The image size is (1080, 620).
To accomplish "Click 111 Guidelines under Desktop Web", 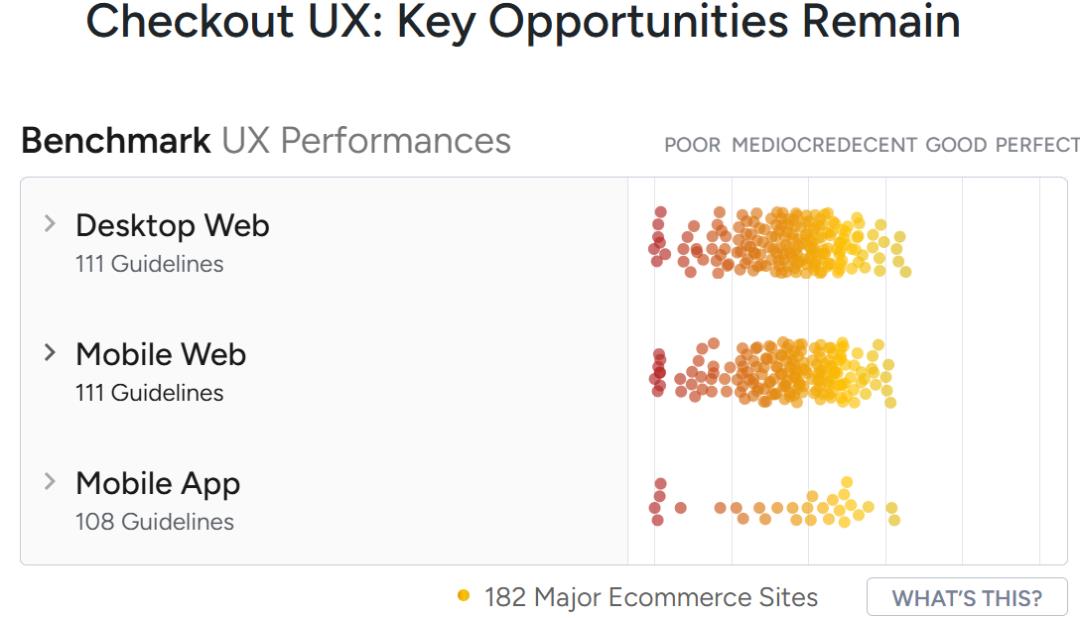I will click(149, 264).
